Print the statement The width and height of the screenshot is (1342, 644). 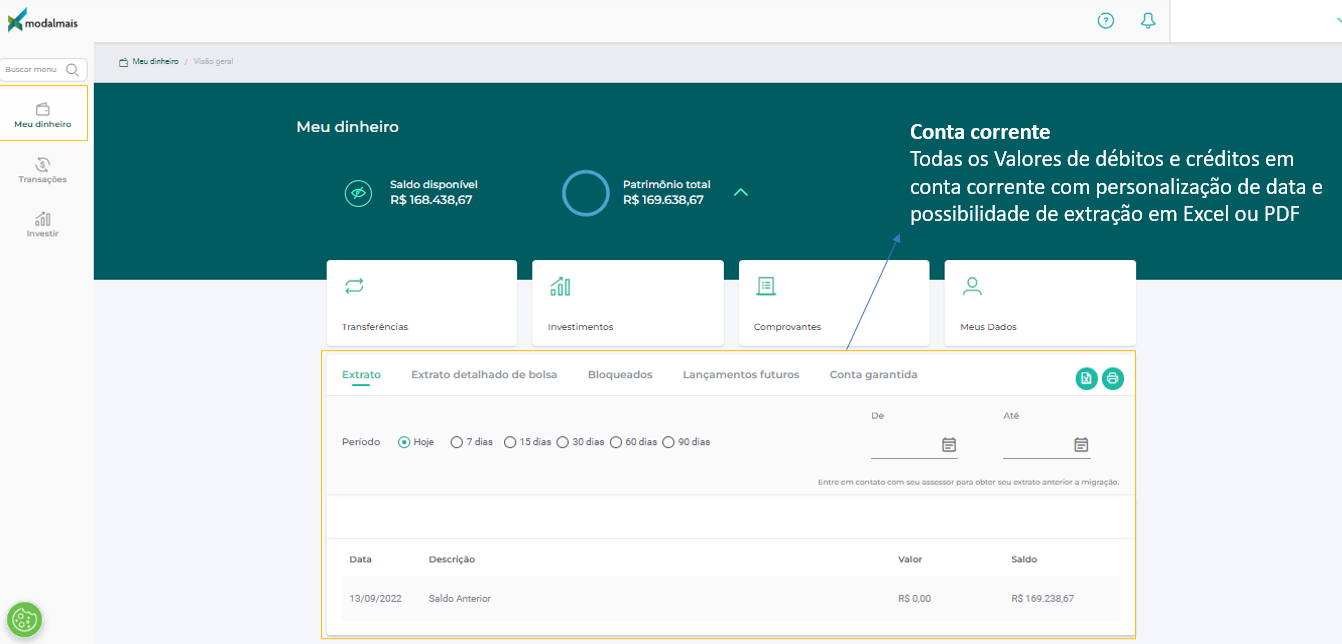tap(1113, 378)
